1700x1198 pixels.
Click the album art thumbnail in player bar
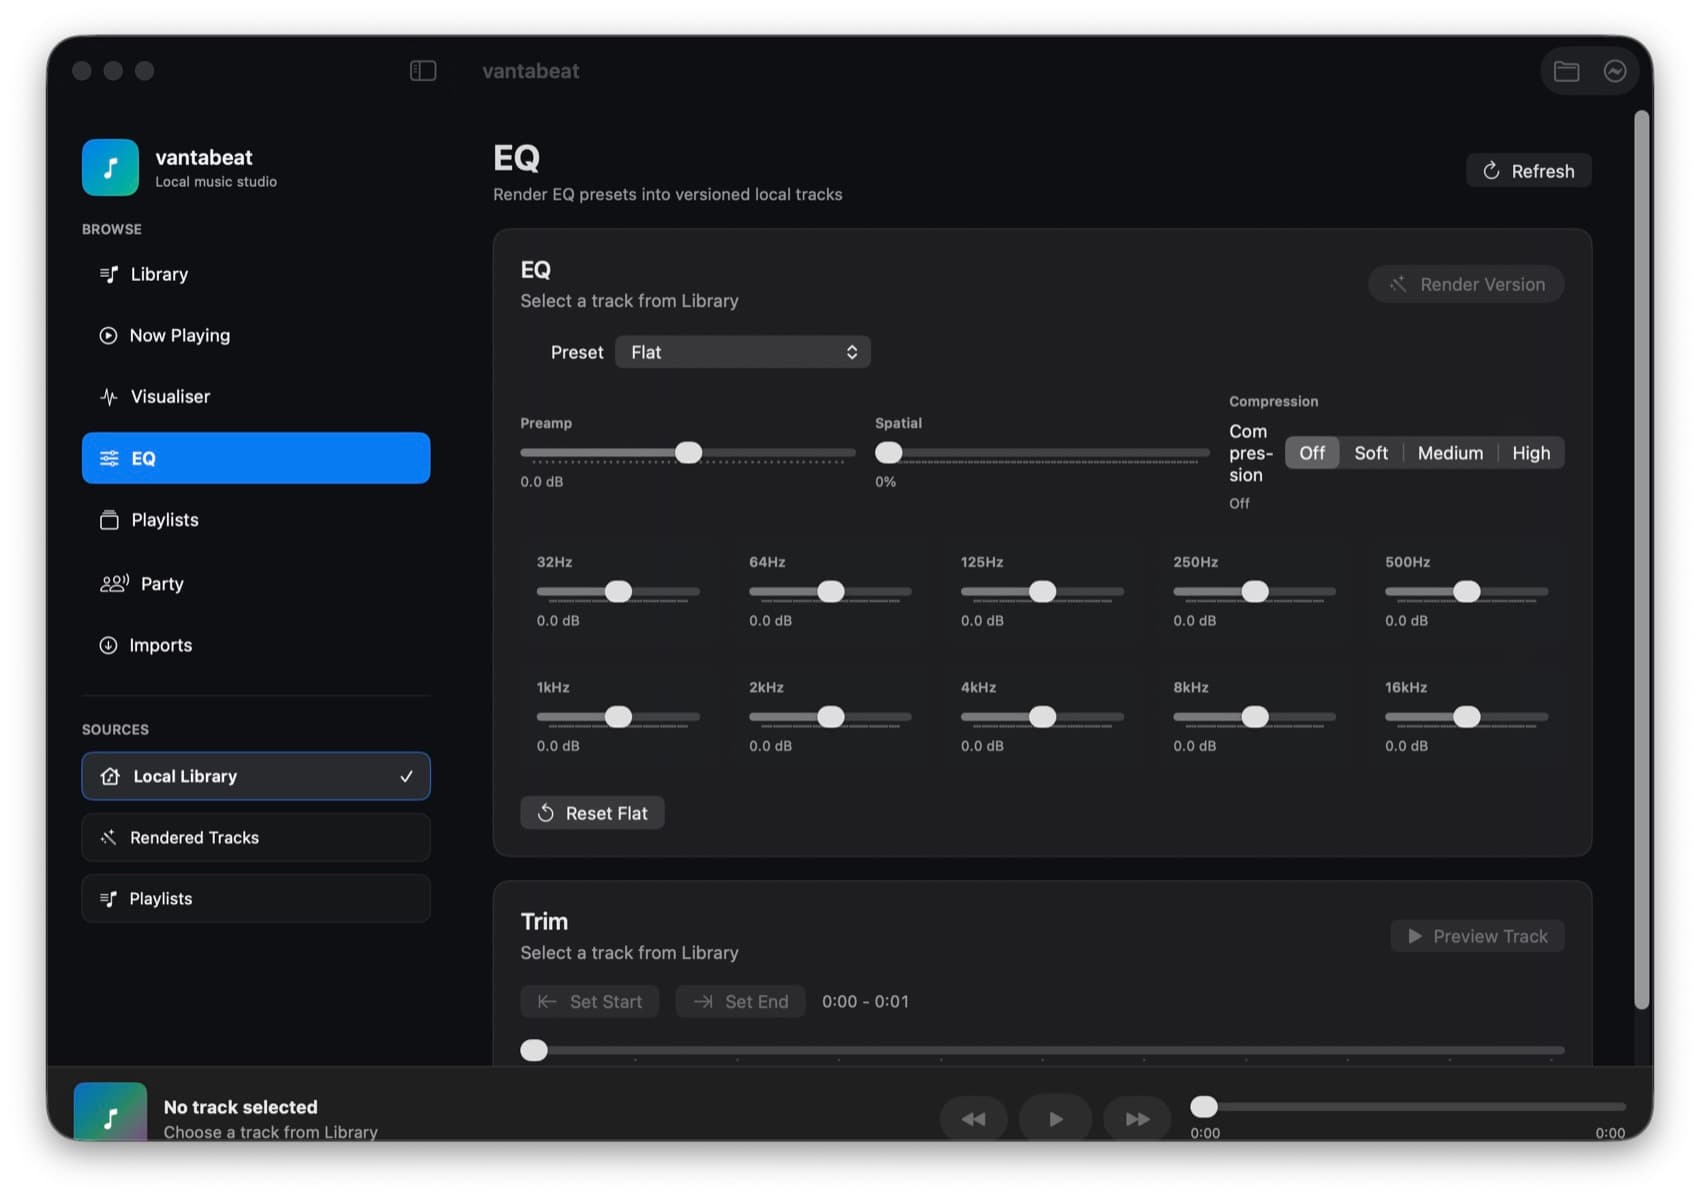(x=110, y=1111)
